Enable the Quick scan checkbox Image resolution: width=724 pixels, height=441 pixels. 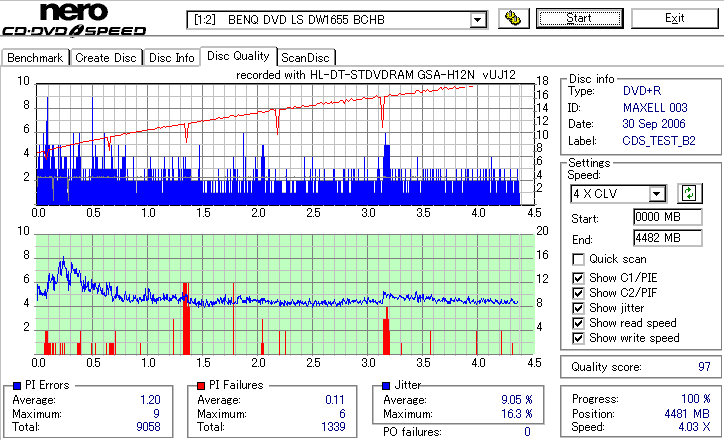pyautogui.click(x=578, y=259)
